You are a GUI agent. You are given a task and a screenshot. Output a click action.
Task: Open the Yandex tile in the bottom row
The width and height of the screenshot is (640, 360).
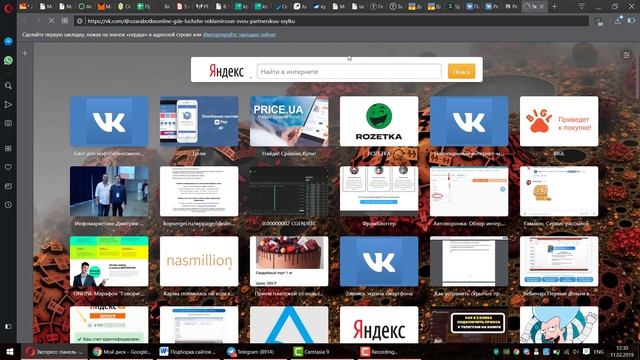pos(379,325)
